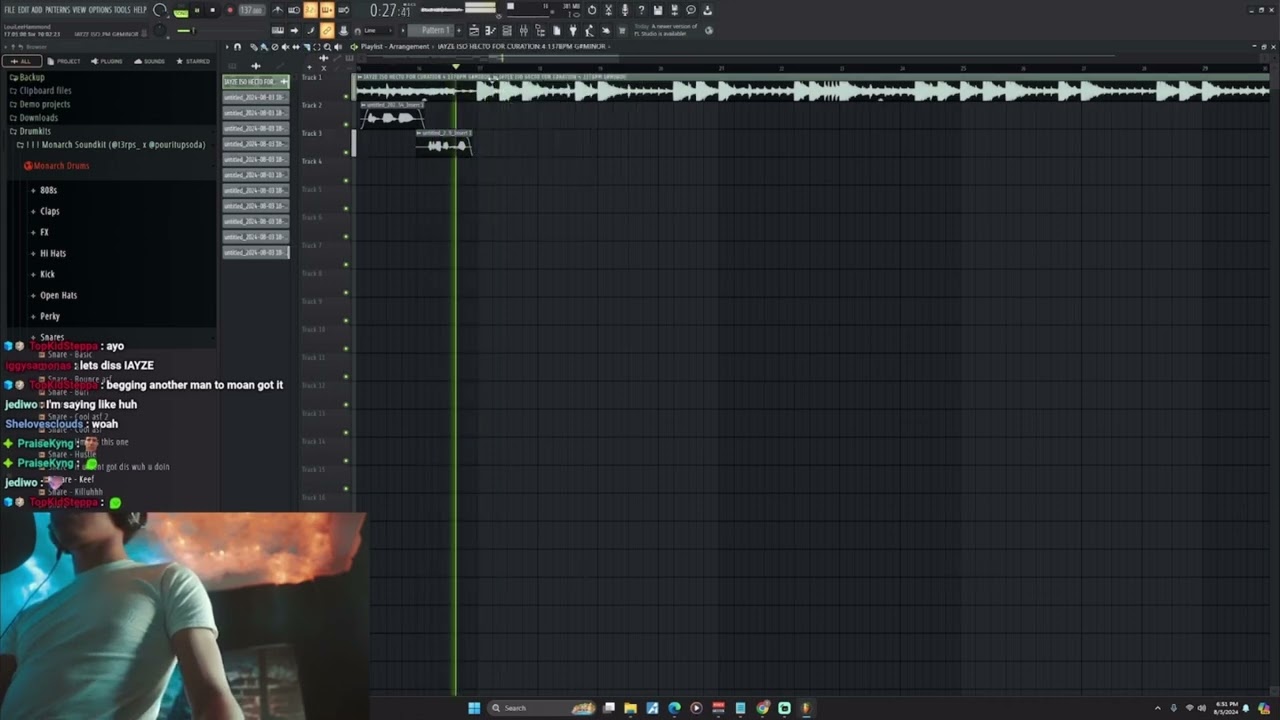Image resolution: width=1280 pixels, height=720 pixels.
Task: Open the Mixer icon
Action: click(523, 31)
